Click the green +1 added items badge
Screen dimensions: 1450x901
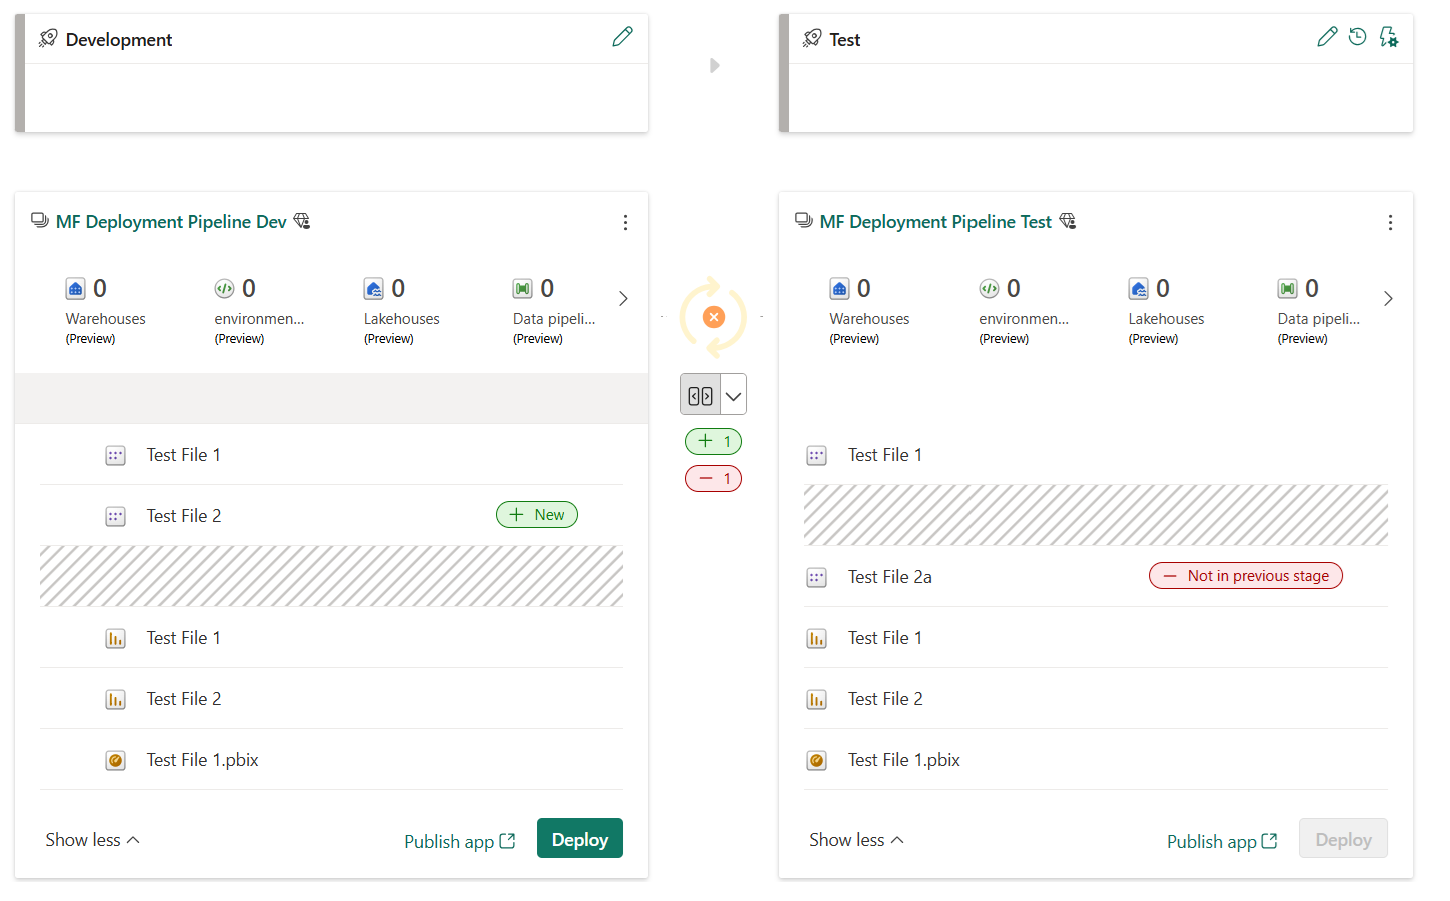(713, 441)
